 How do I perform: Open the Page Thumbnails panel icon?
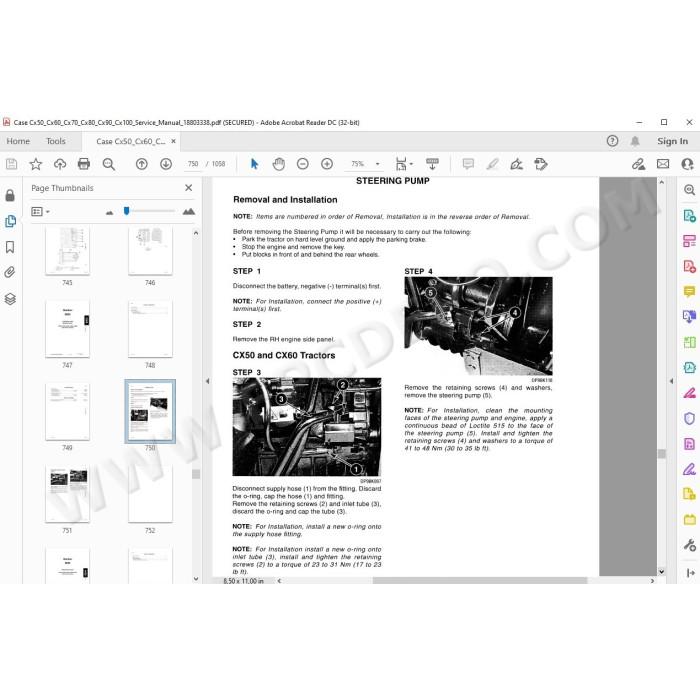click(x=10, y=221)
